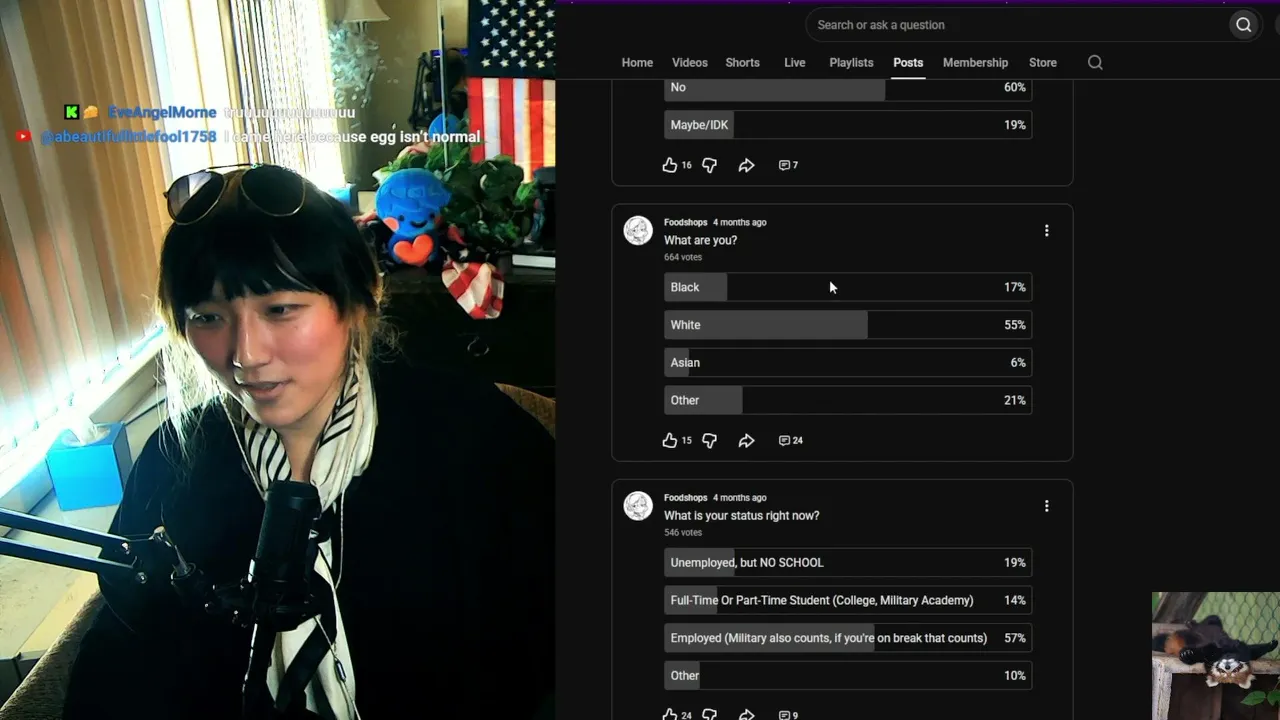Dislike the post with 7 comments
1280x720 pixels.
tap(709, 165)
